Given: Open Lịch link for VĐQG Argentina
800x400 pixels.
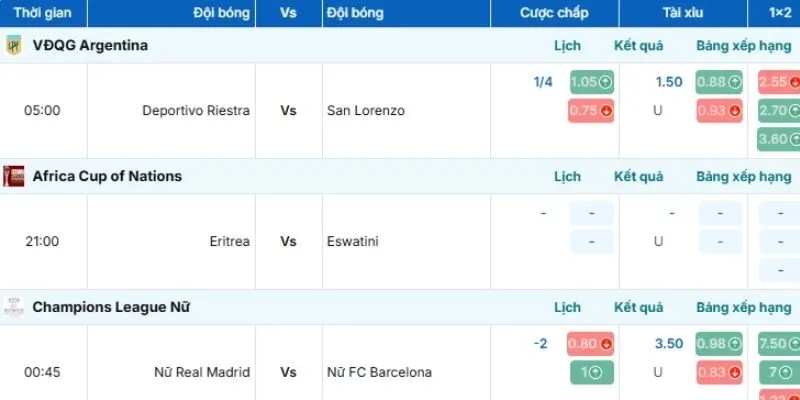Looking at the screenshot, I should 567,46.
